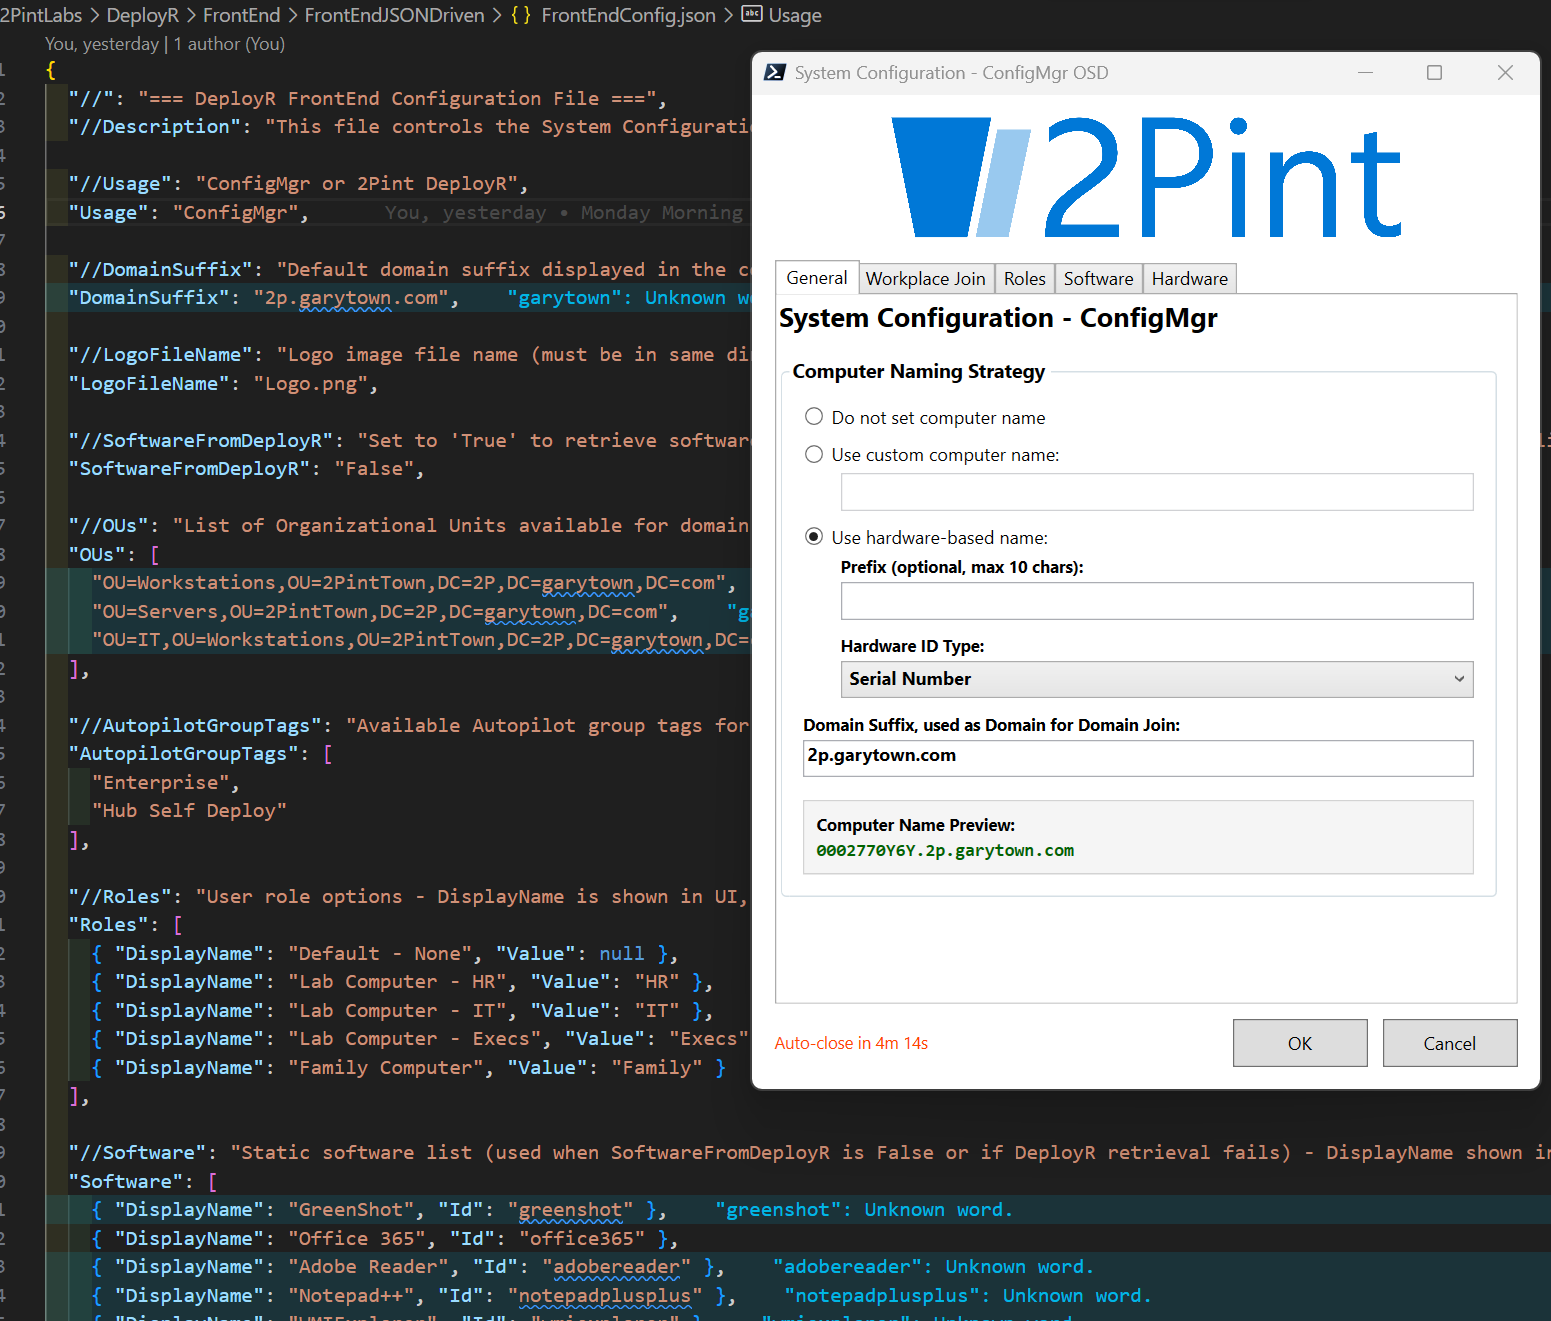This screenshot has height=1321, width=1551.
Task: Open the Hardware ID Type dropdown
Action: pos(1156,679)
